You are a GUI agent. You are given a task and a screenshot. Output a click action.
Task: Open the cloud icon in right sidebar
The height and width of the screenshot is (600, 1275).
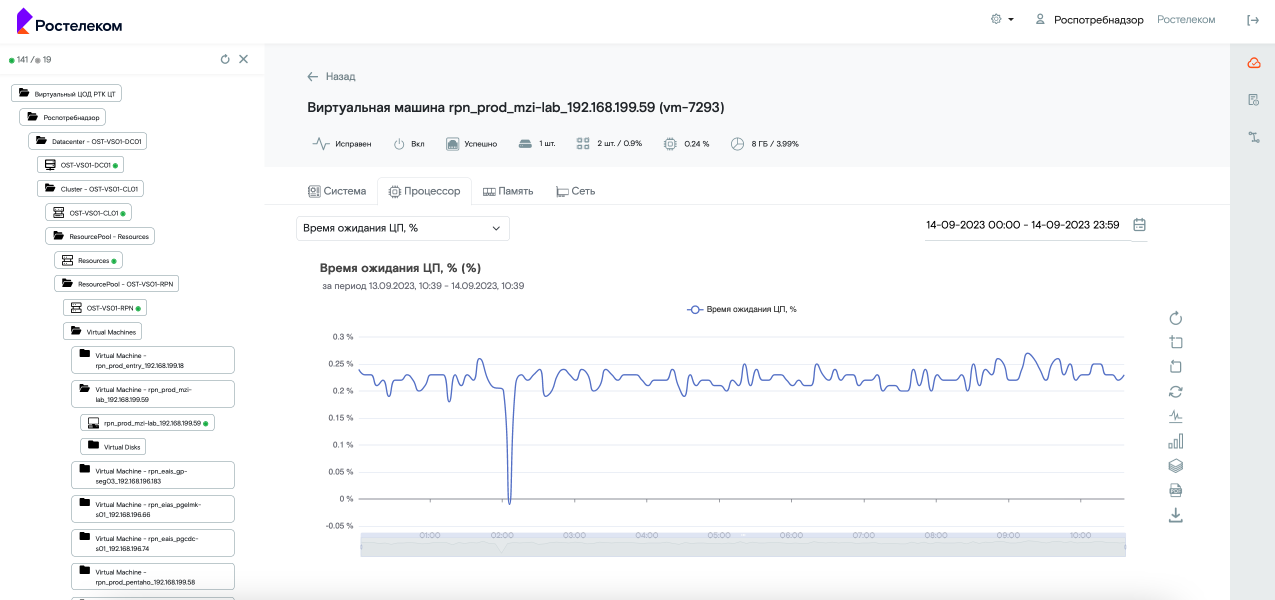tap(1253, 63)
